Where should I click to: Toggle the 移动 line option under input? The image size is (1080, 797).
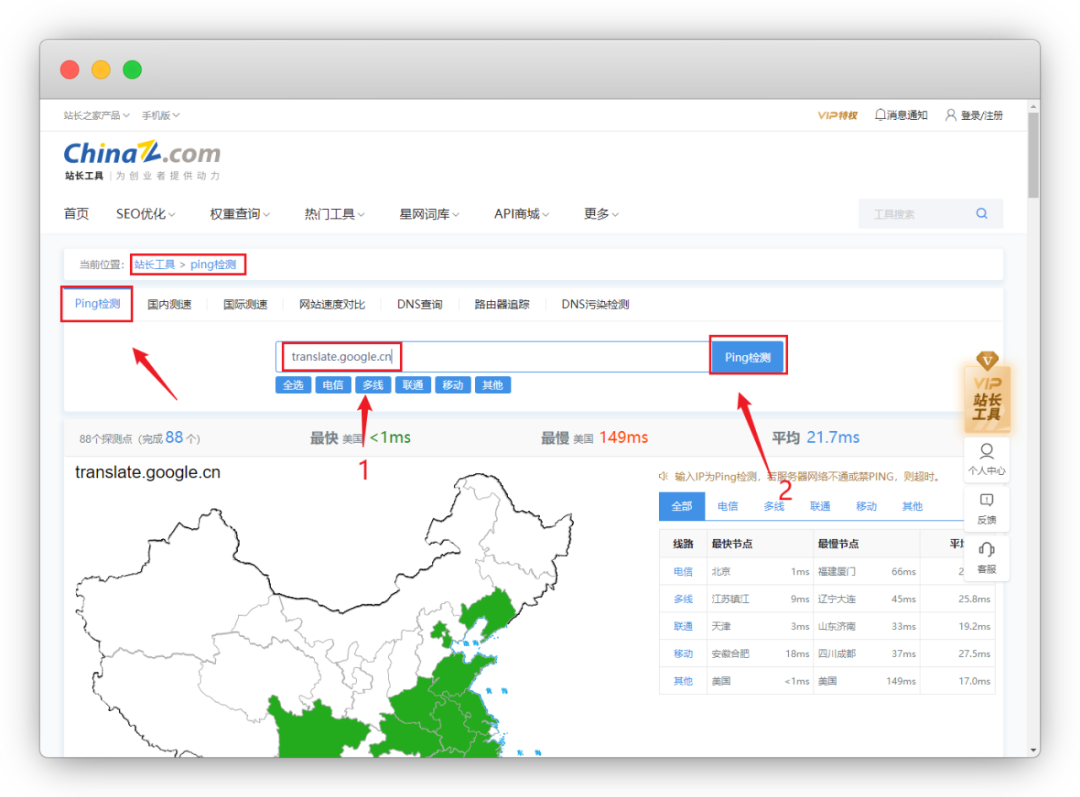(453, 385)
